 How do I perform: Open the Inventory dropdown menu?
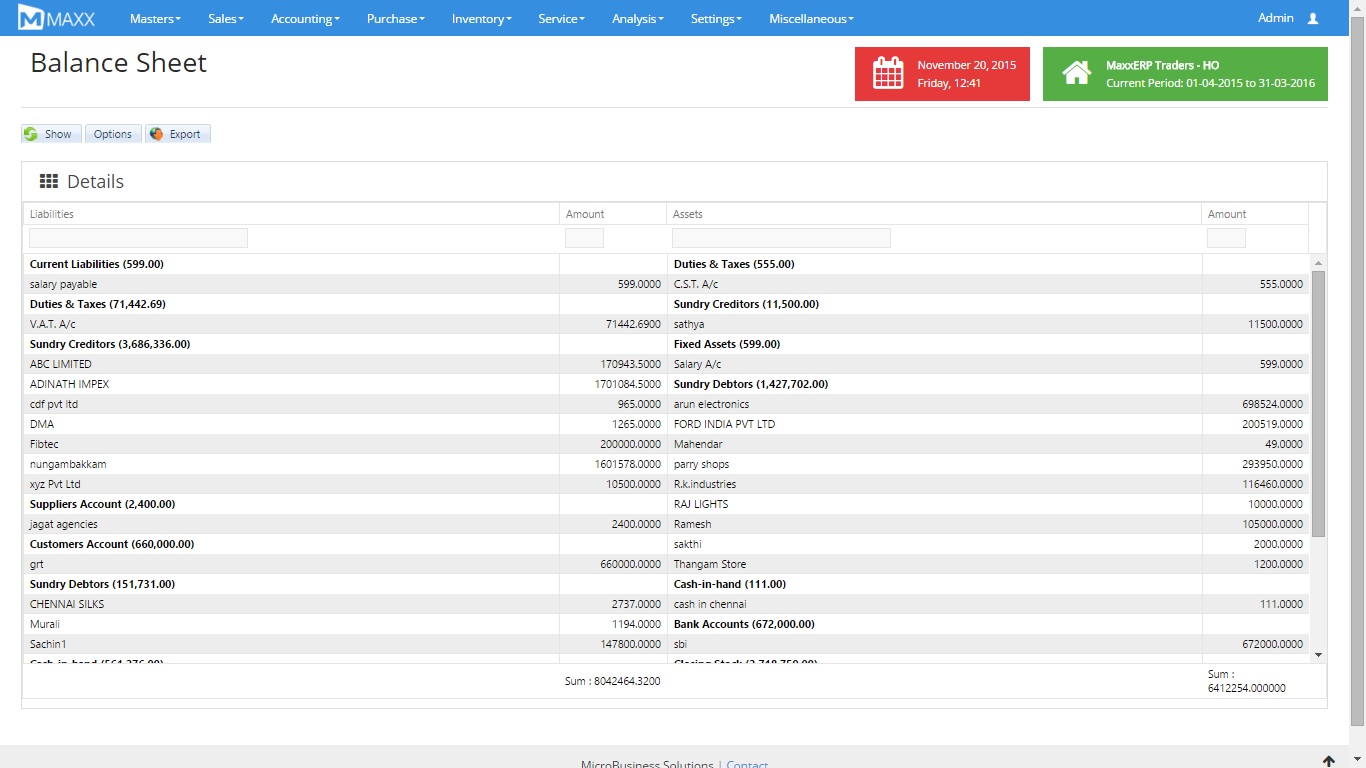tap(481, 18)
